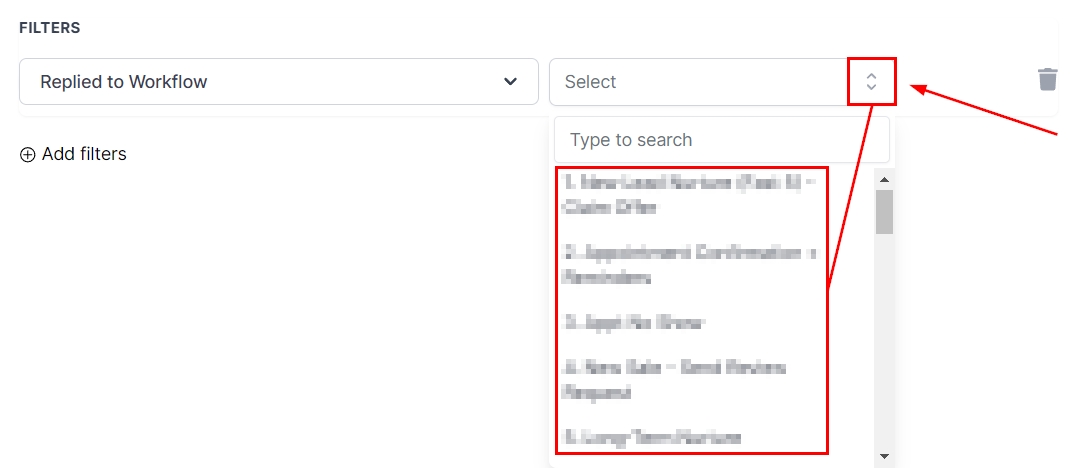Click the plus circle icon beside Add filters
Screen dimensions: 1079x468
[x=28, y=154]
